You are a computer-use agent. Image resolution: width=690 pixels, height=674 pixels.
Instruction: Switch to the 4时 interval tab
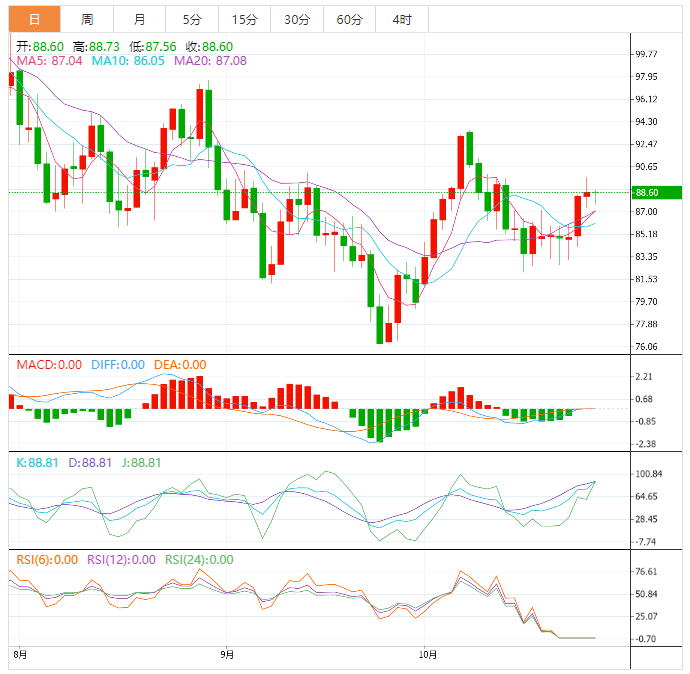pos(401,20)
